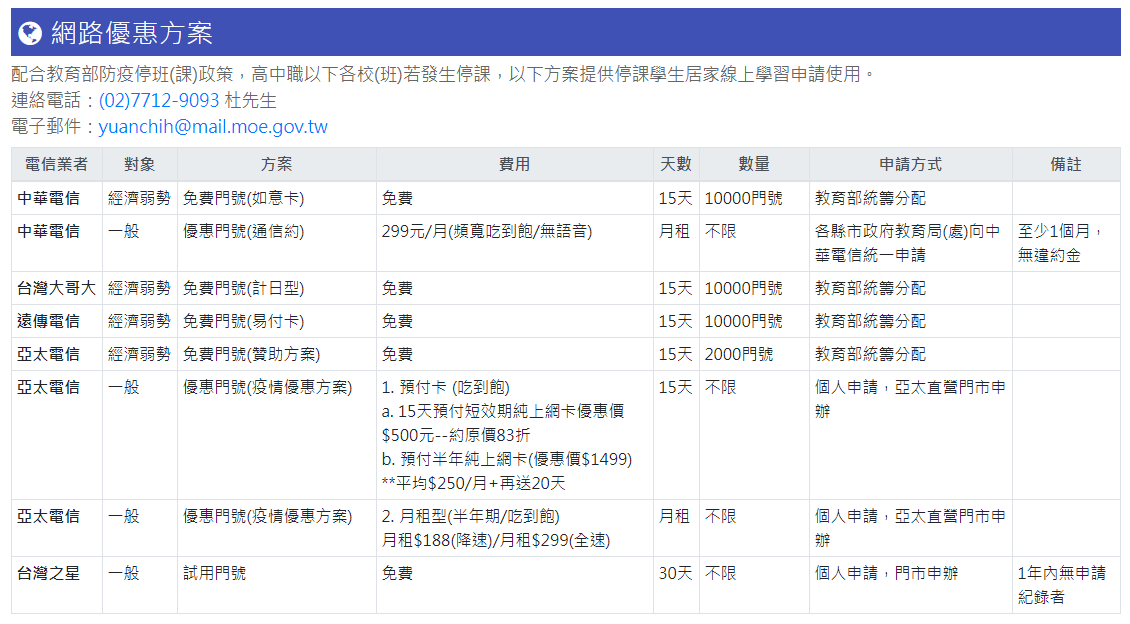Click the 1. 預付卡 (吃到飽) text
1130x624 pixels.
pos(445,388)
